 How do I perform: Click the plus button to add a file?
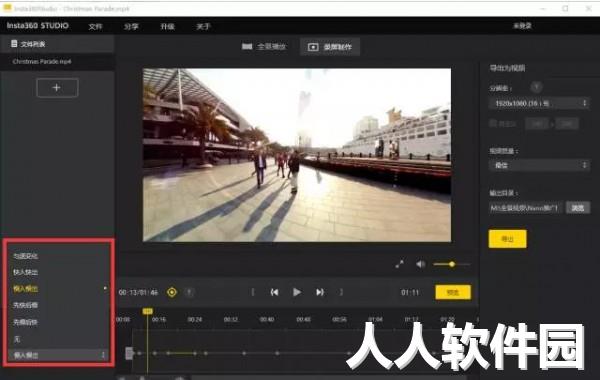[57, 88]
